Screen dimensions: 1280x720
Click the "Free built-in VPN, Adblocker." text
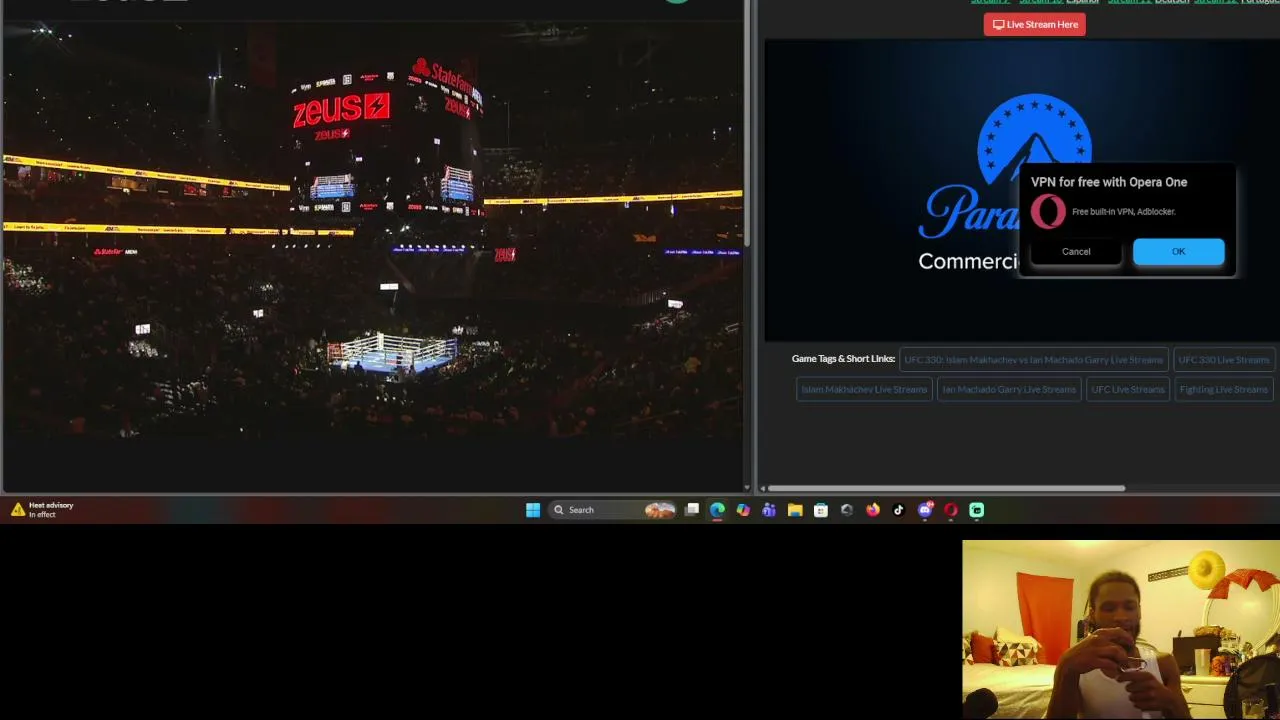point(1124,212)
